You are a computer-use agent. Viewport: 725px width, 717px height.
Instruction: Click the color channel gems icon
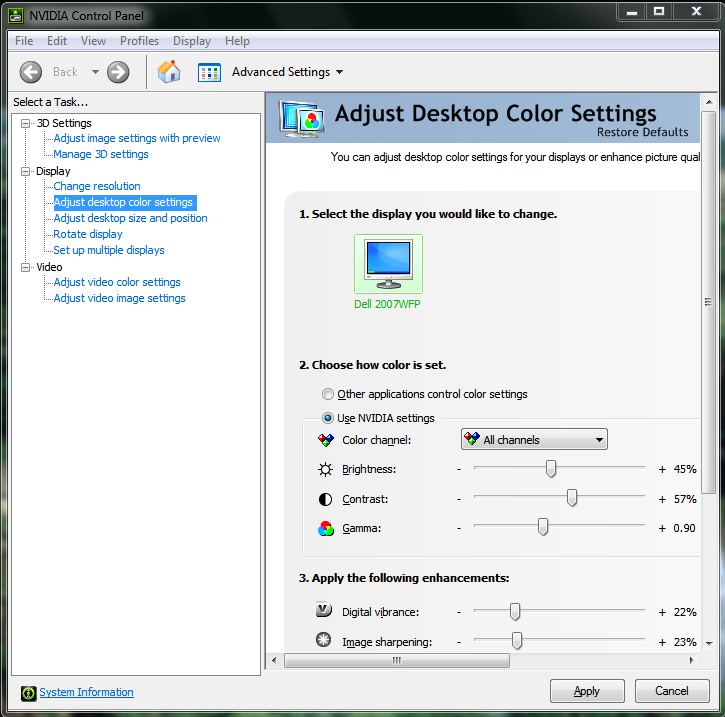click(x=326, y=440)
